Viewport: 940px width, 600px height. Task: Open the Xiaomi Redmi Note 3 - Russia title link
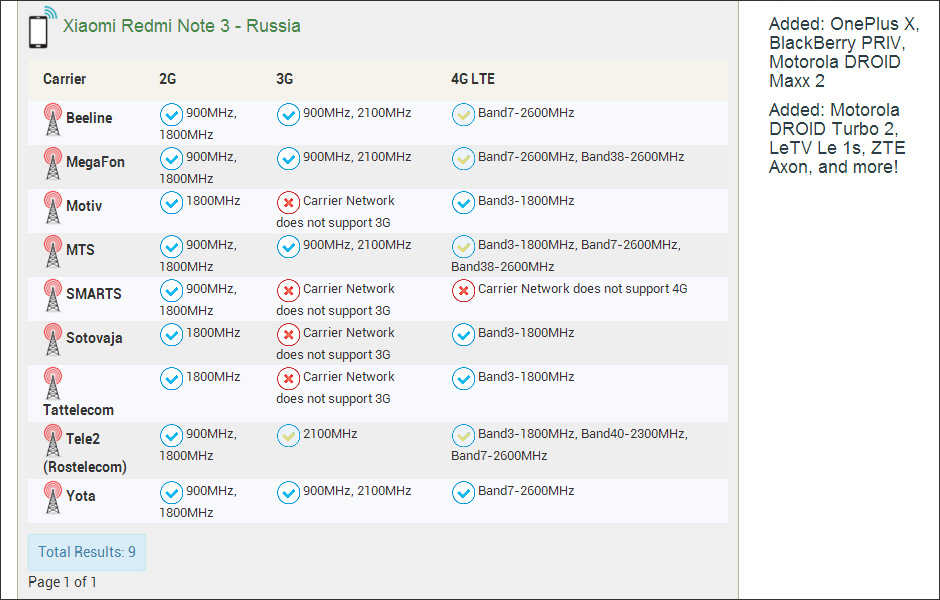point(182,26)
